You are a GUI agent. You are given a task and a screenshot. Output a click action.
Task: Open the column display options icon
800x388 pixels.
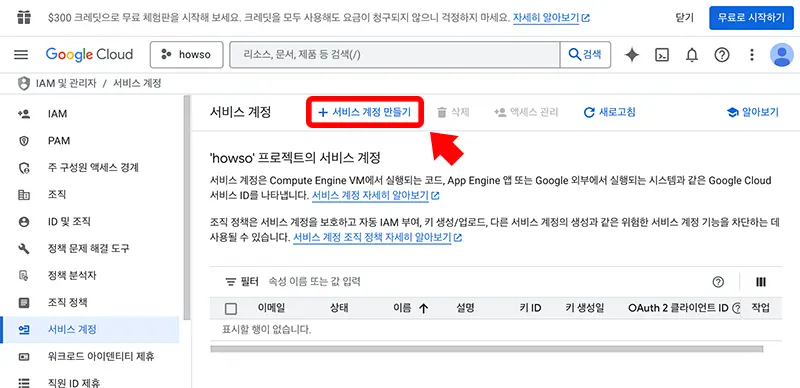point(761,282)
